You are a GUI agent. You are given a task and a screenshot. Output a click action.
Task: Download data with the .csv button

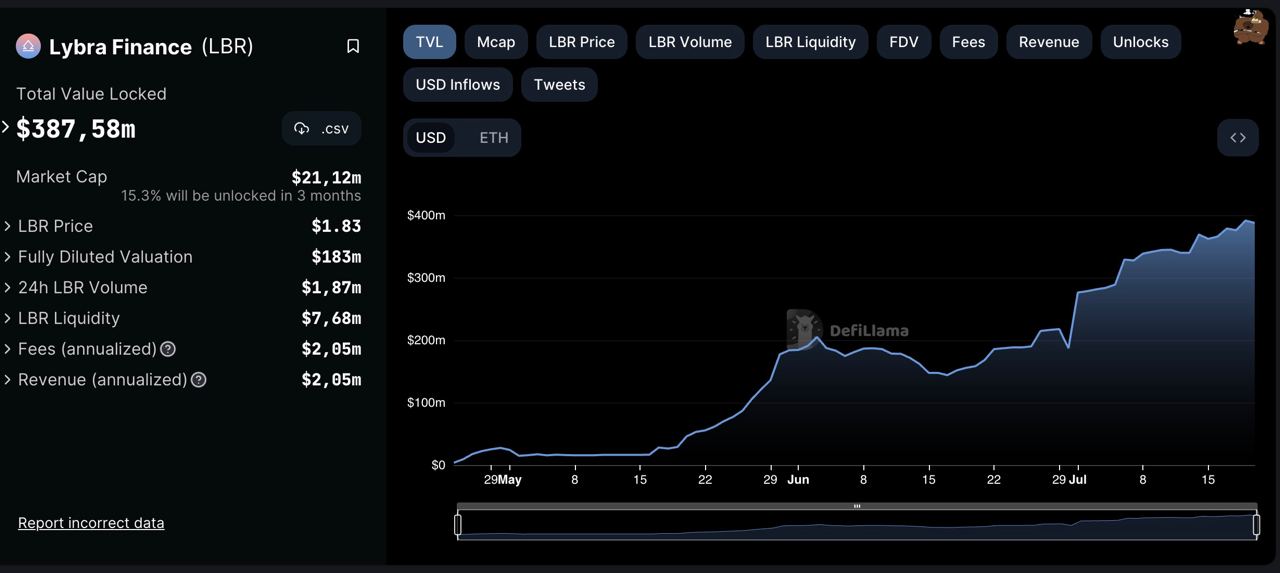pos(322,128)
